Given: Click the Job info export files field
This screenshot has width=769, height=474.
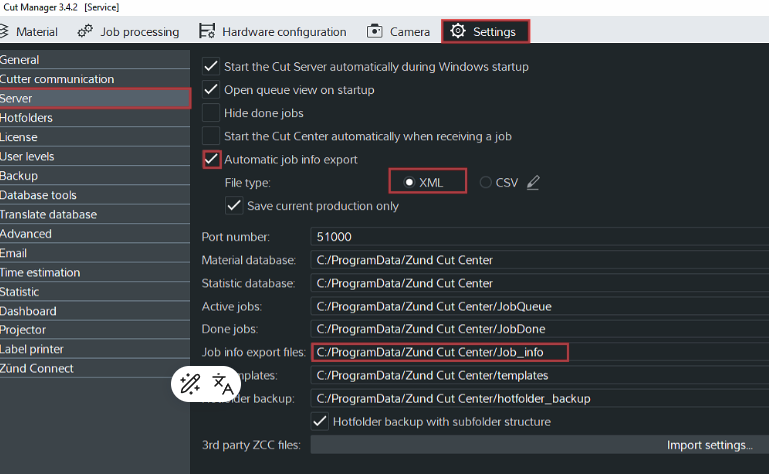Looking at the screenshot, I should [539, 352].
